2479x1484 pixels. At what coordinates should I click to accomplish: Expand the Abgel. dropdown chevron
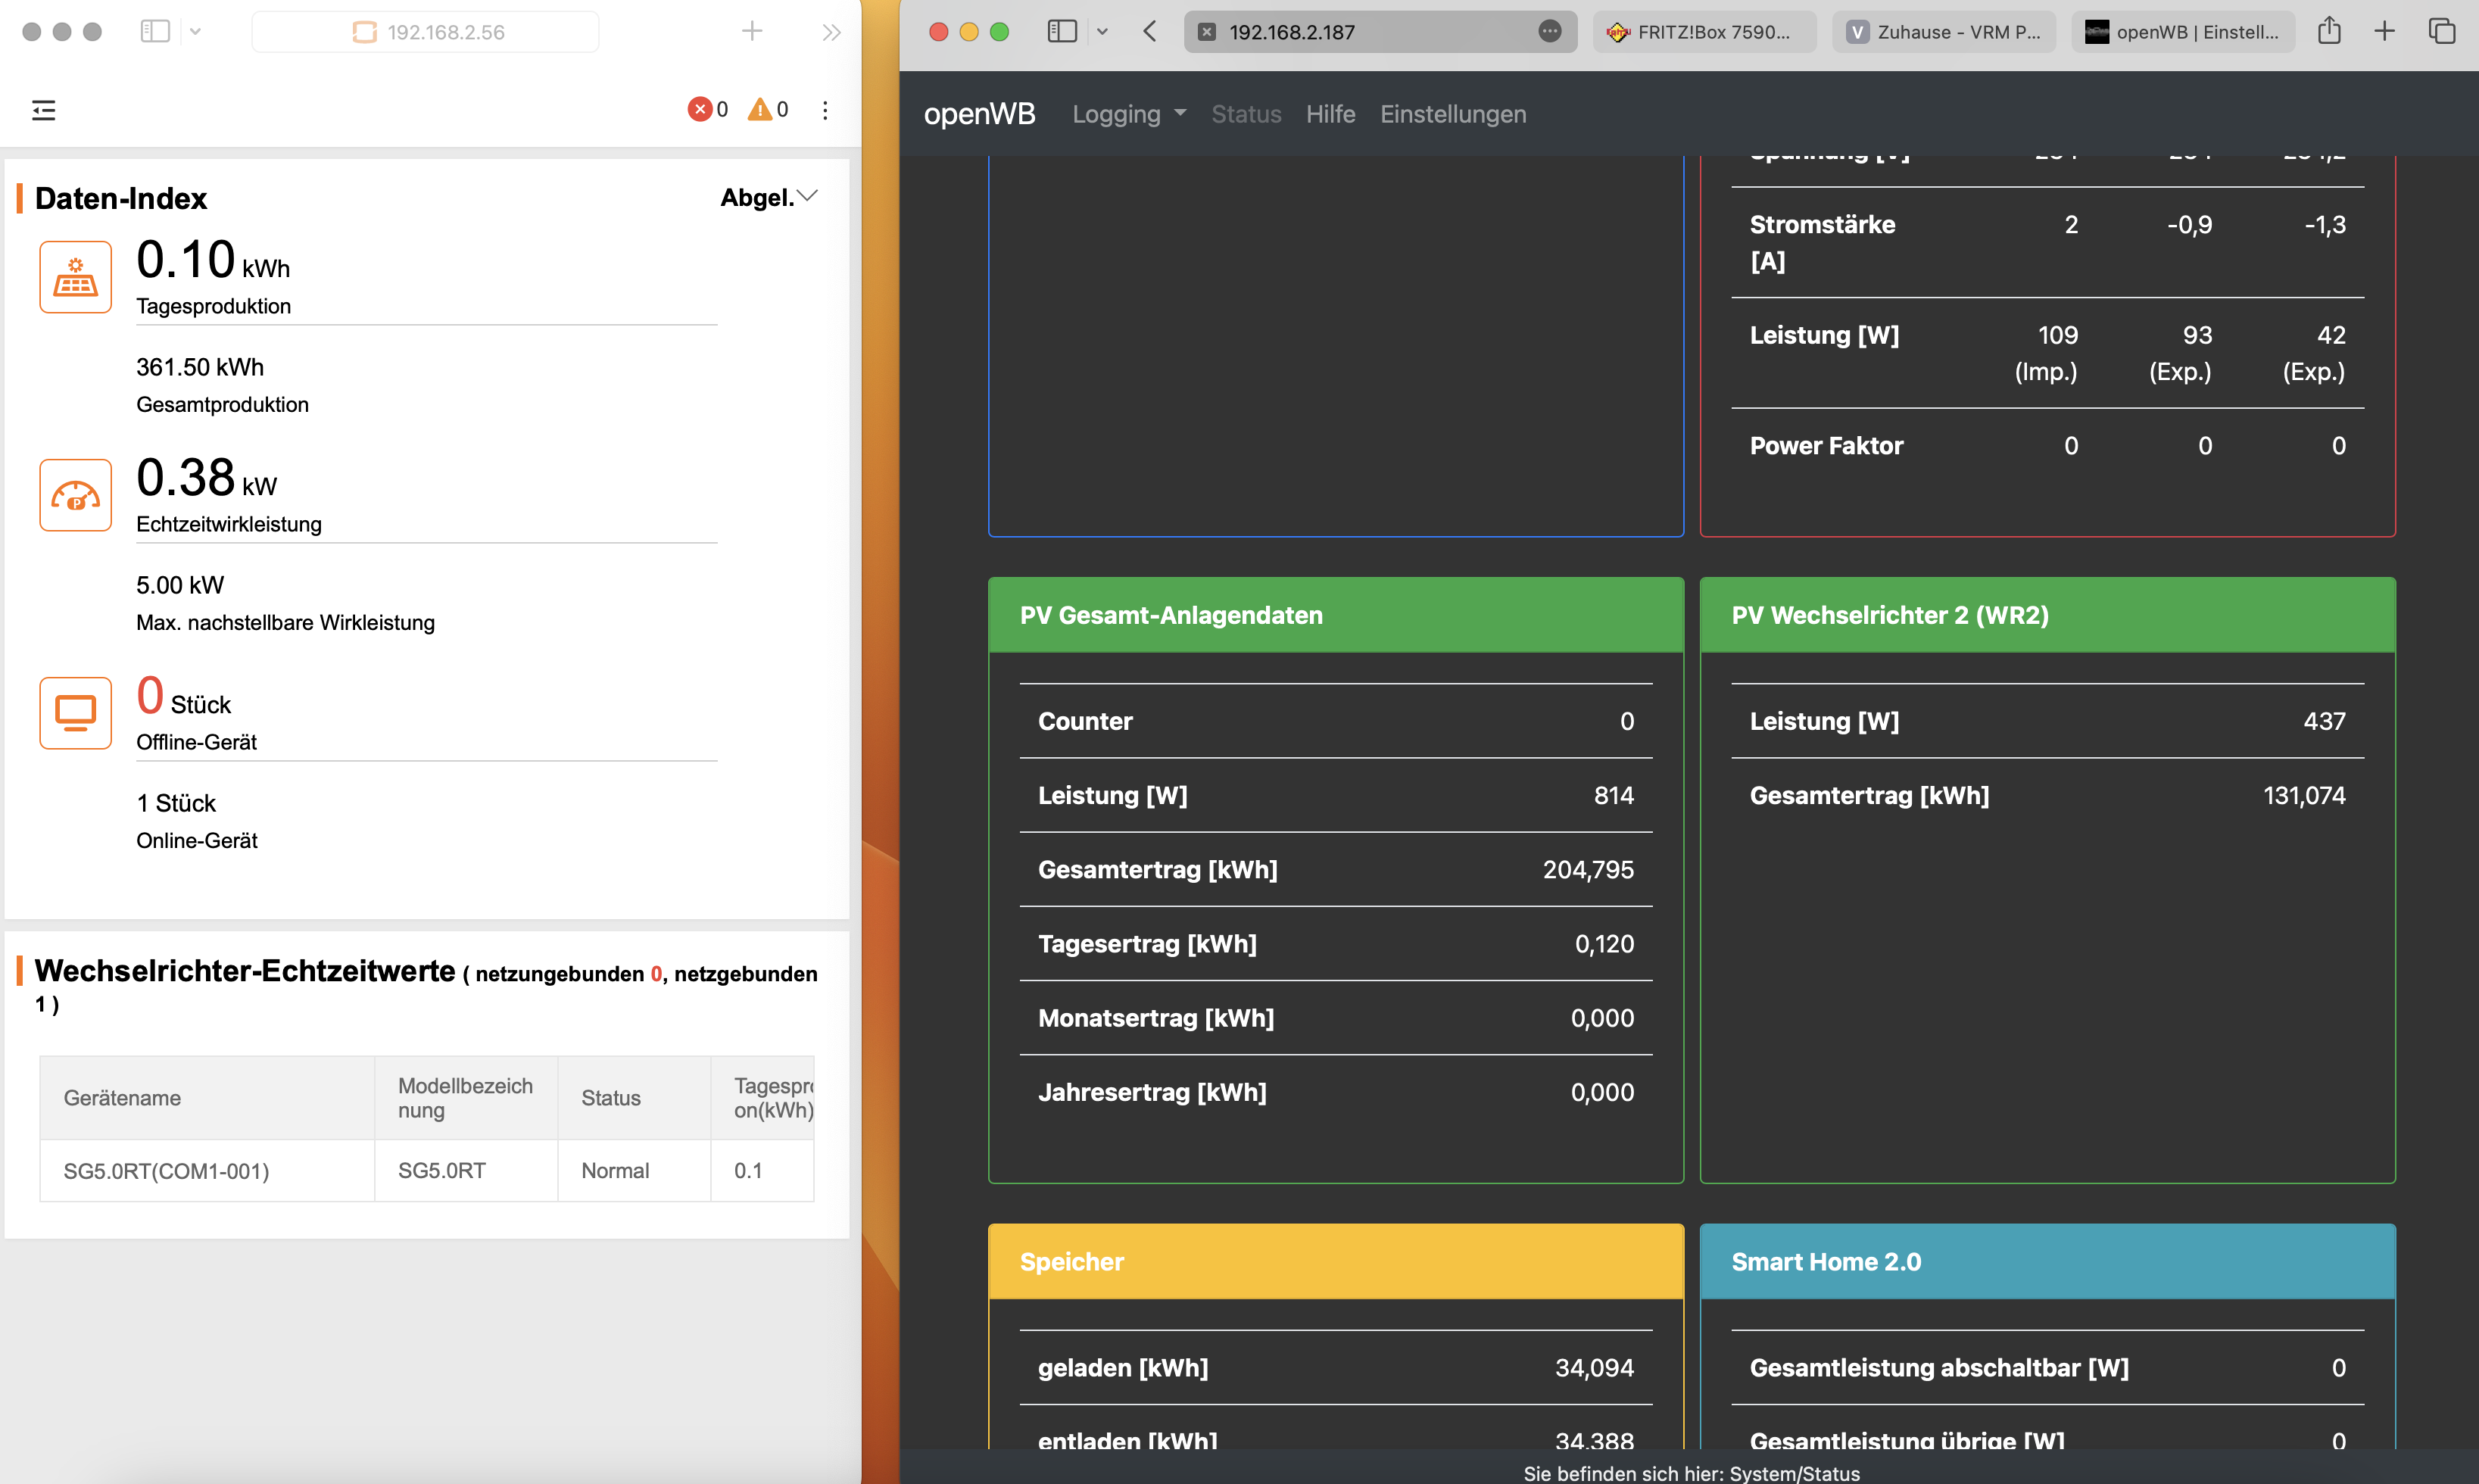click(807, 196)
